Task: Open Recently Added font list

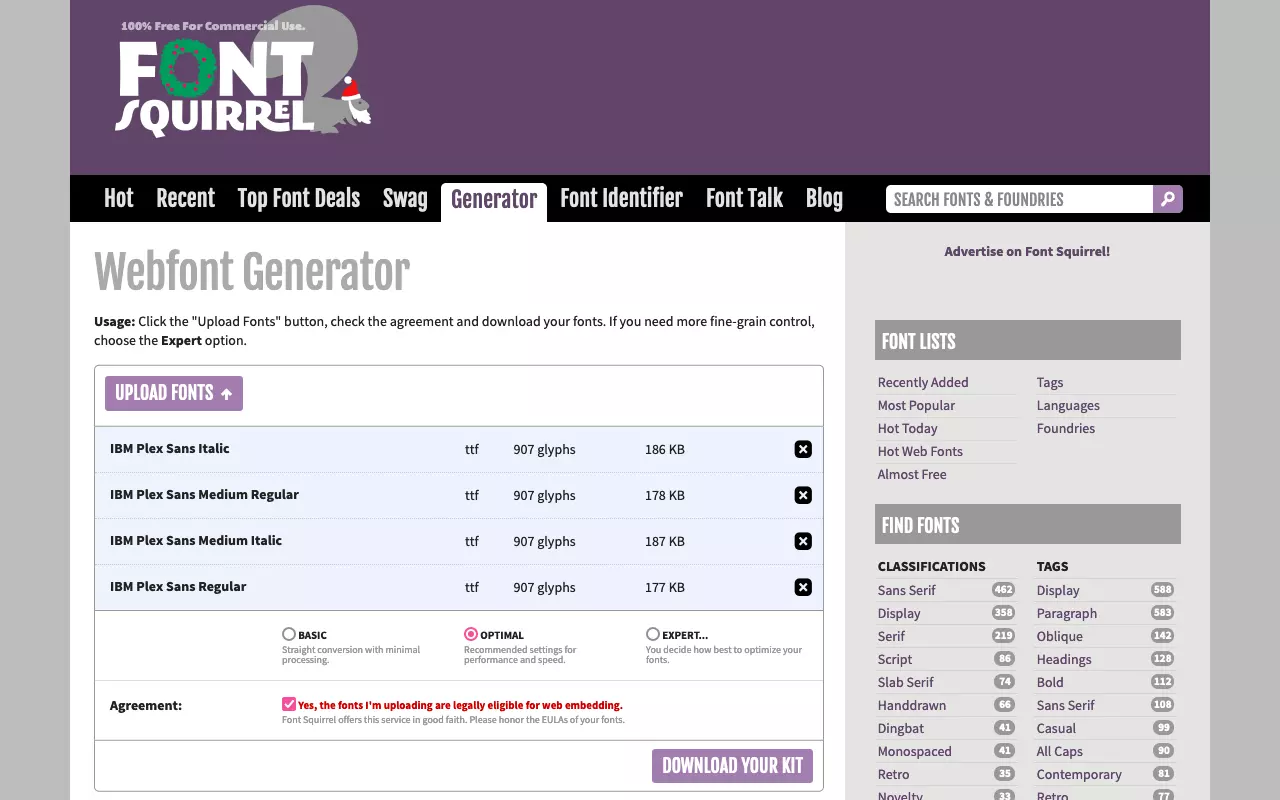Action: [923, 382]
